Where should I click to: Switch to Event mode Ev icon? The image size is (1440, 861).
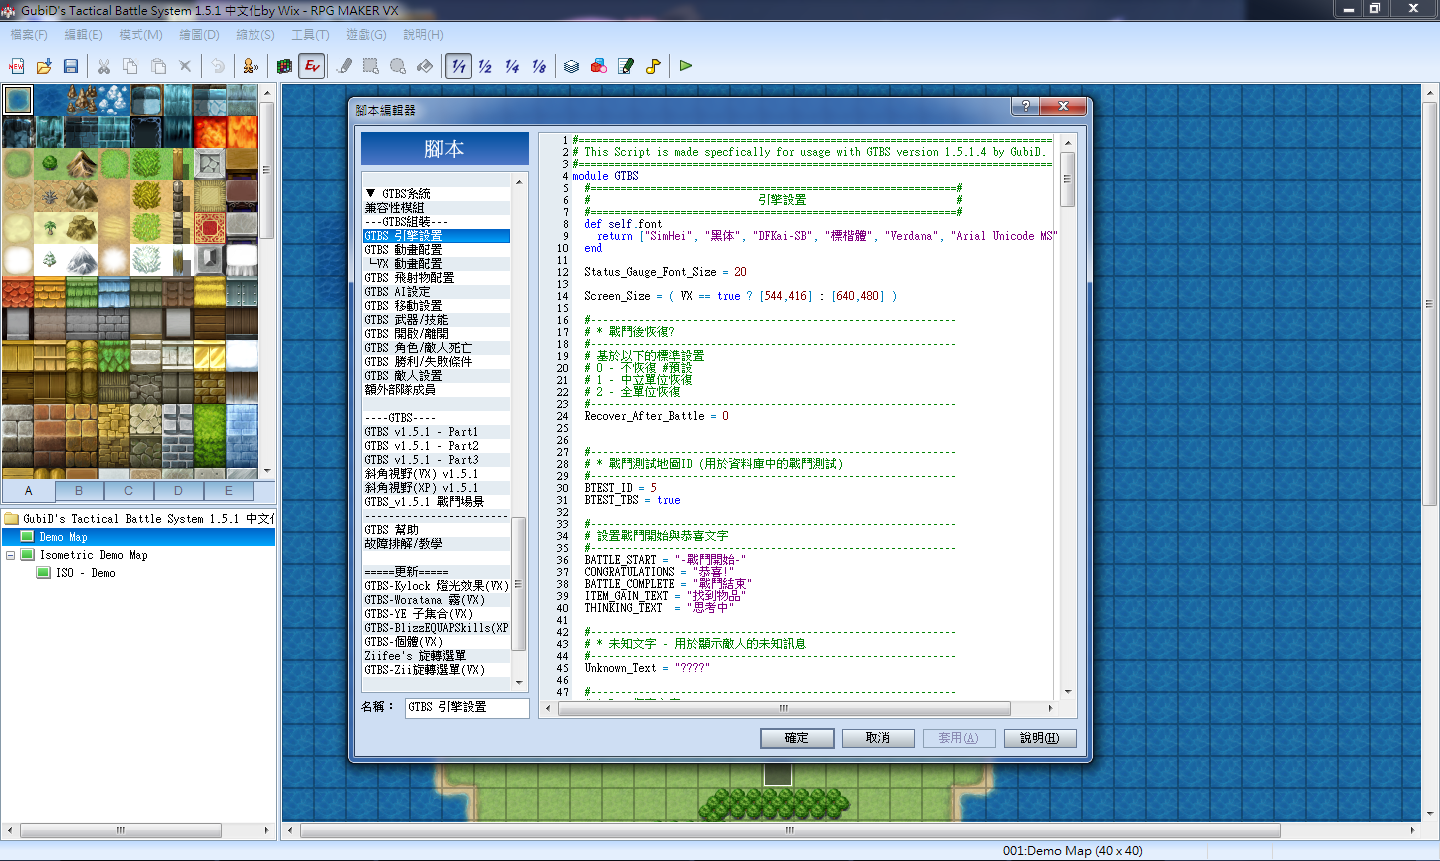(312, 66)
